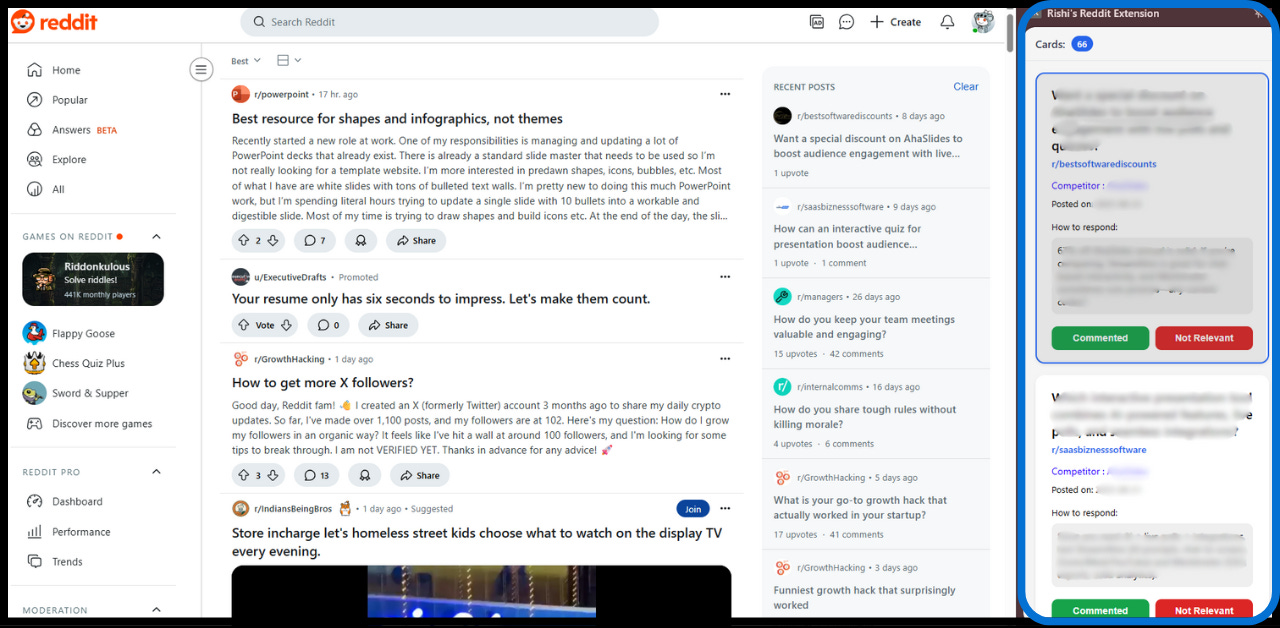Open recent post about team meetings
This screenshot has width=1280, height=628.
[864, 327]
